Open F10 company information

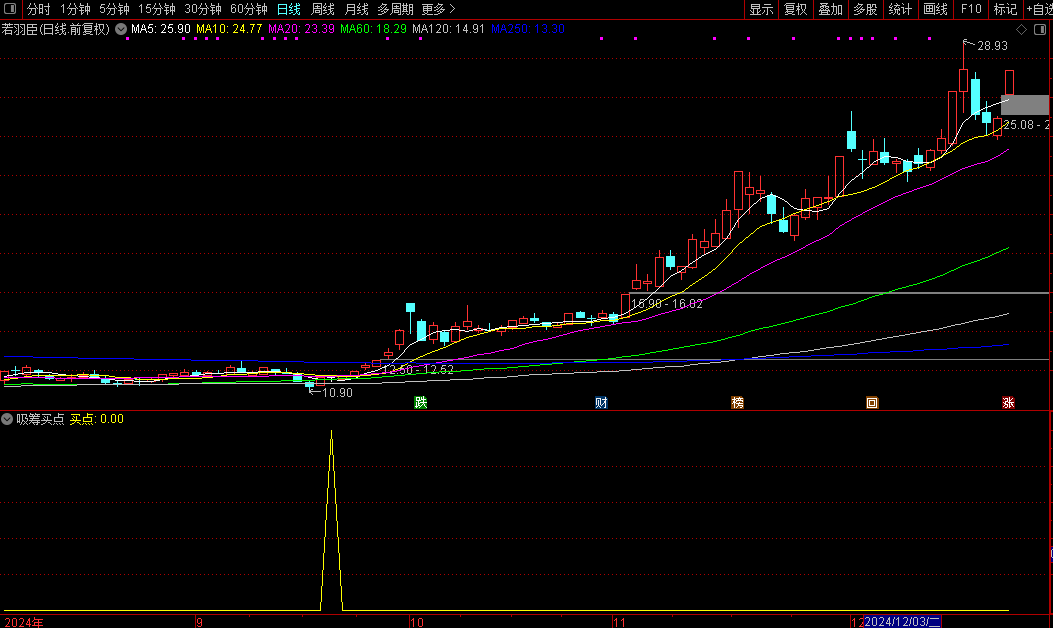(x=971, y=9)
